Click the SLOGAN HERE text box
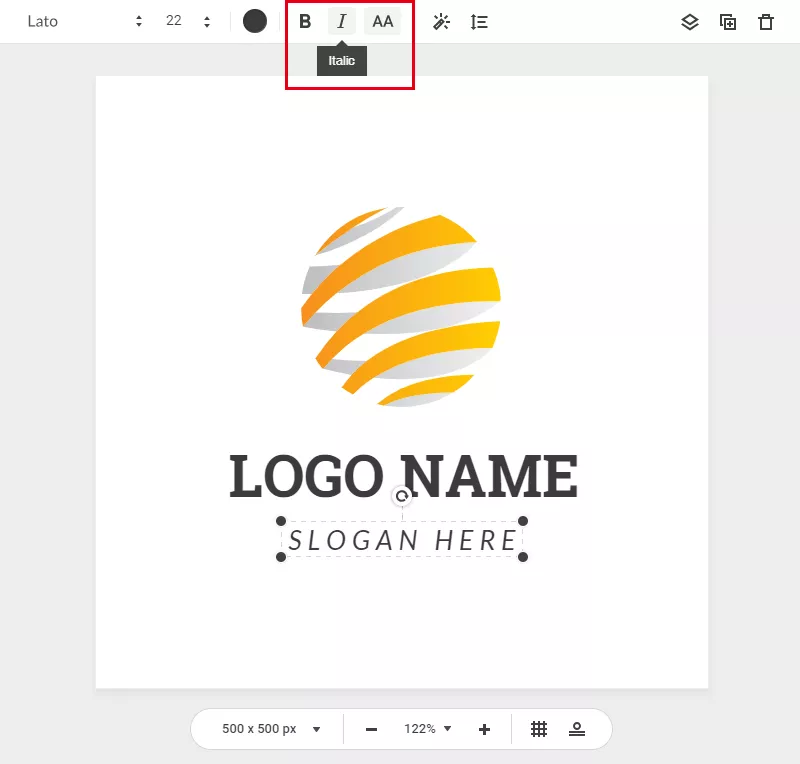800x764 pixels. (x=403, y=541)
